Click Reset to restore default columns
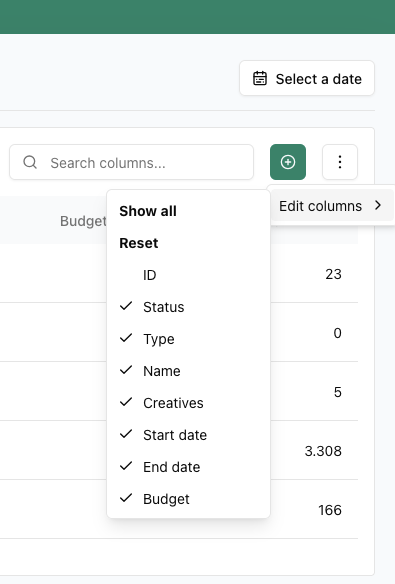Image resolution: width=395 pixels, height=584 pixels. (138, 243)
